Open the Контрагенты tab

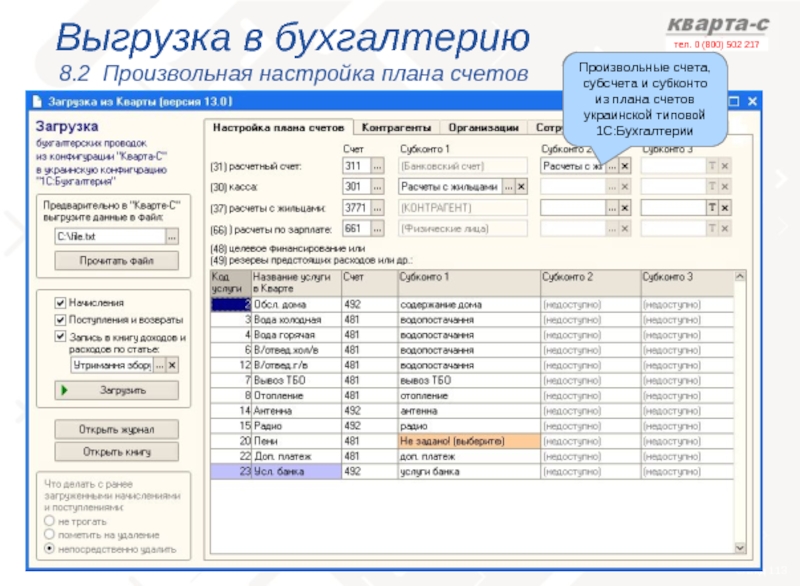point(396,128)
